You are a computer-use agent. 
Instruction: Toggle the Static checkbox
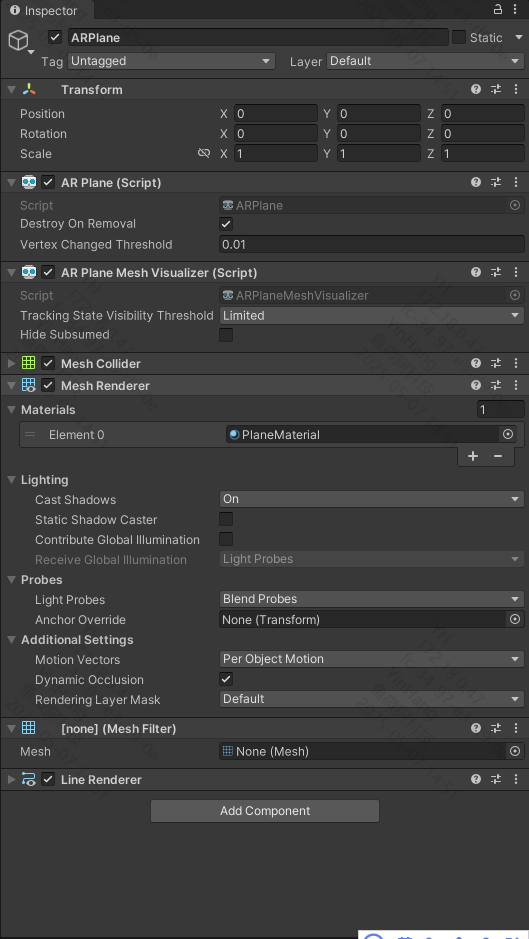[459, 37]
